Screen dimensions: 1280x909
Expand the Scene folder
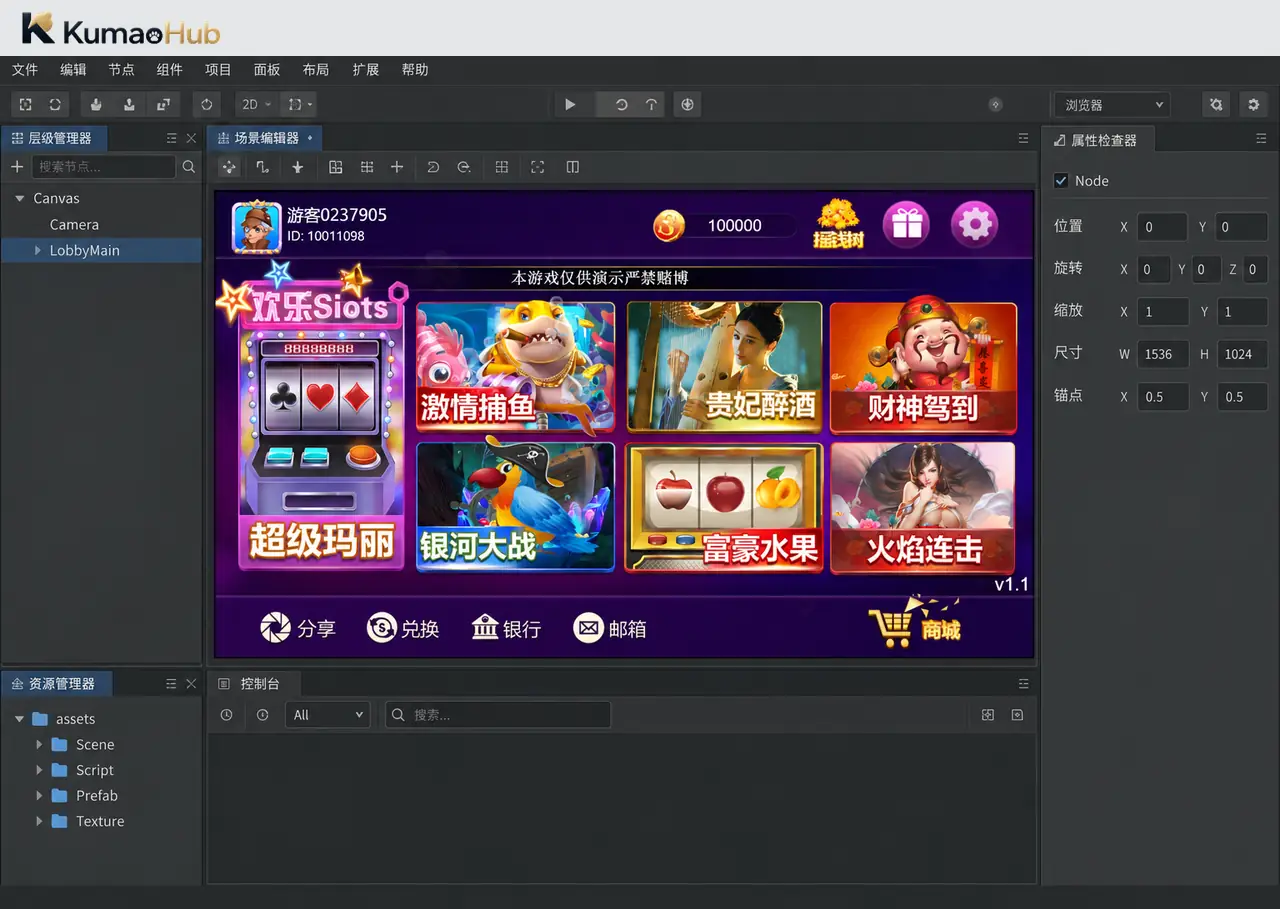(x=38, y=745)
